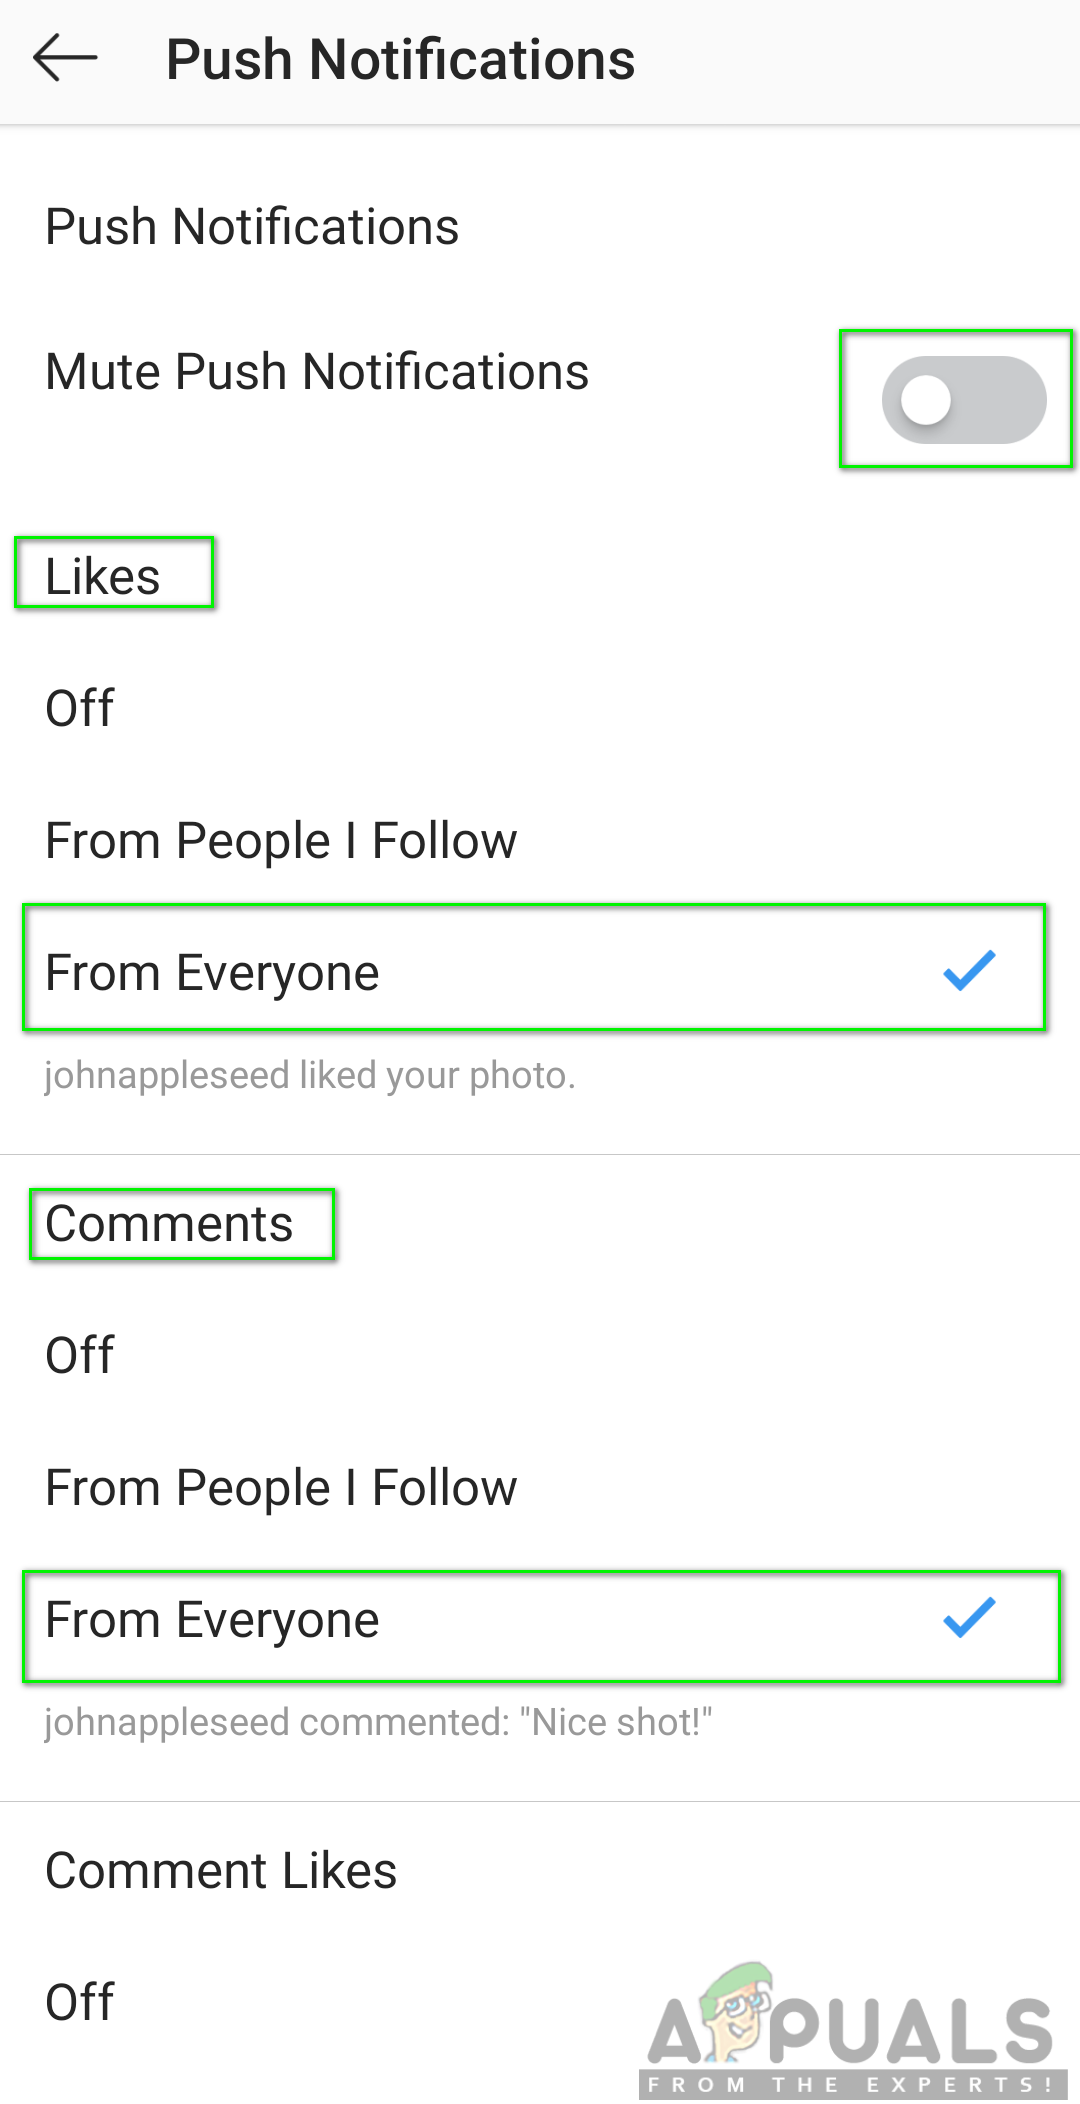Tap the Push Notifications section heading
Image resolution: width=1080 pixels, height=2104 pixels.
point(252,227)
